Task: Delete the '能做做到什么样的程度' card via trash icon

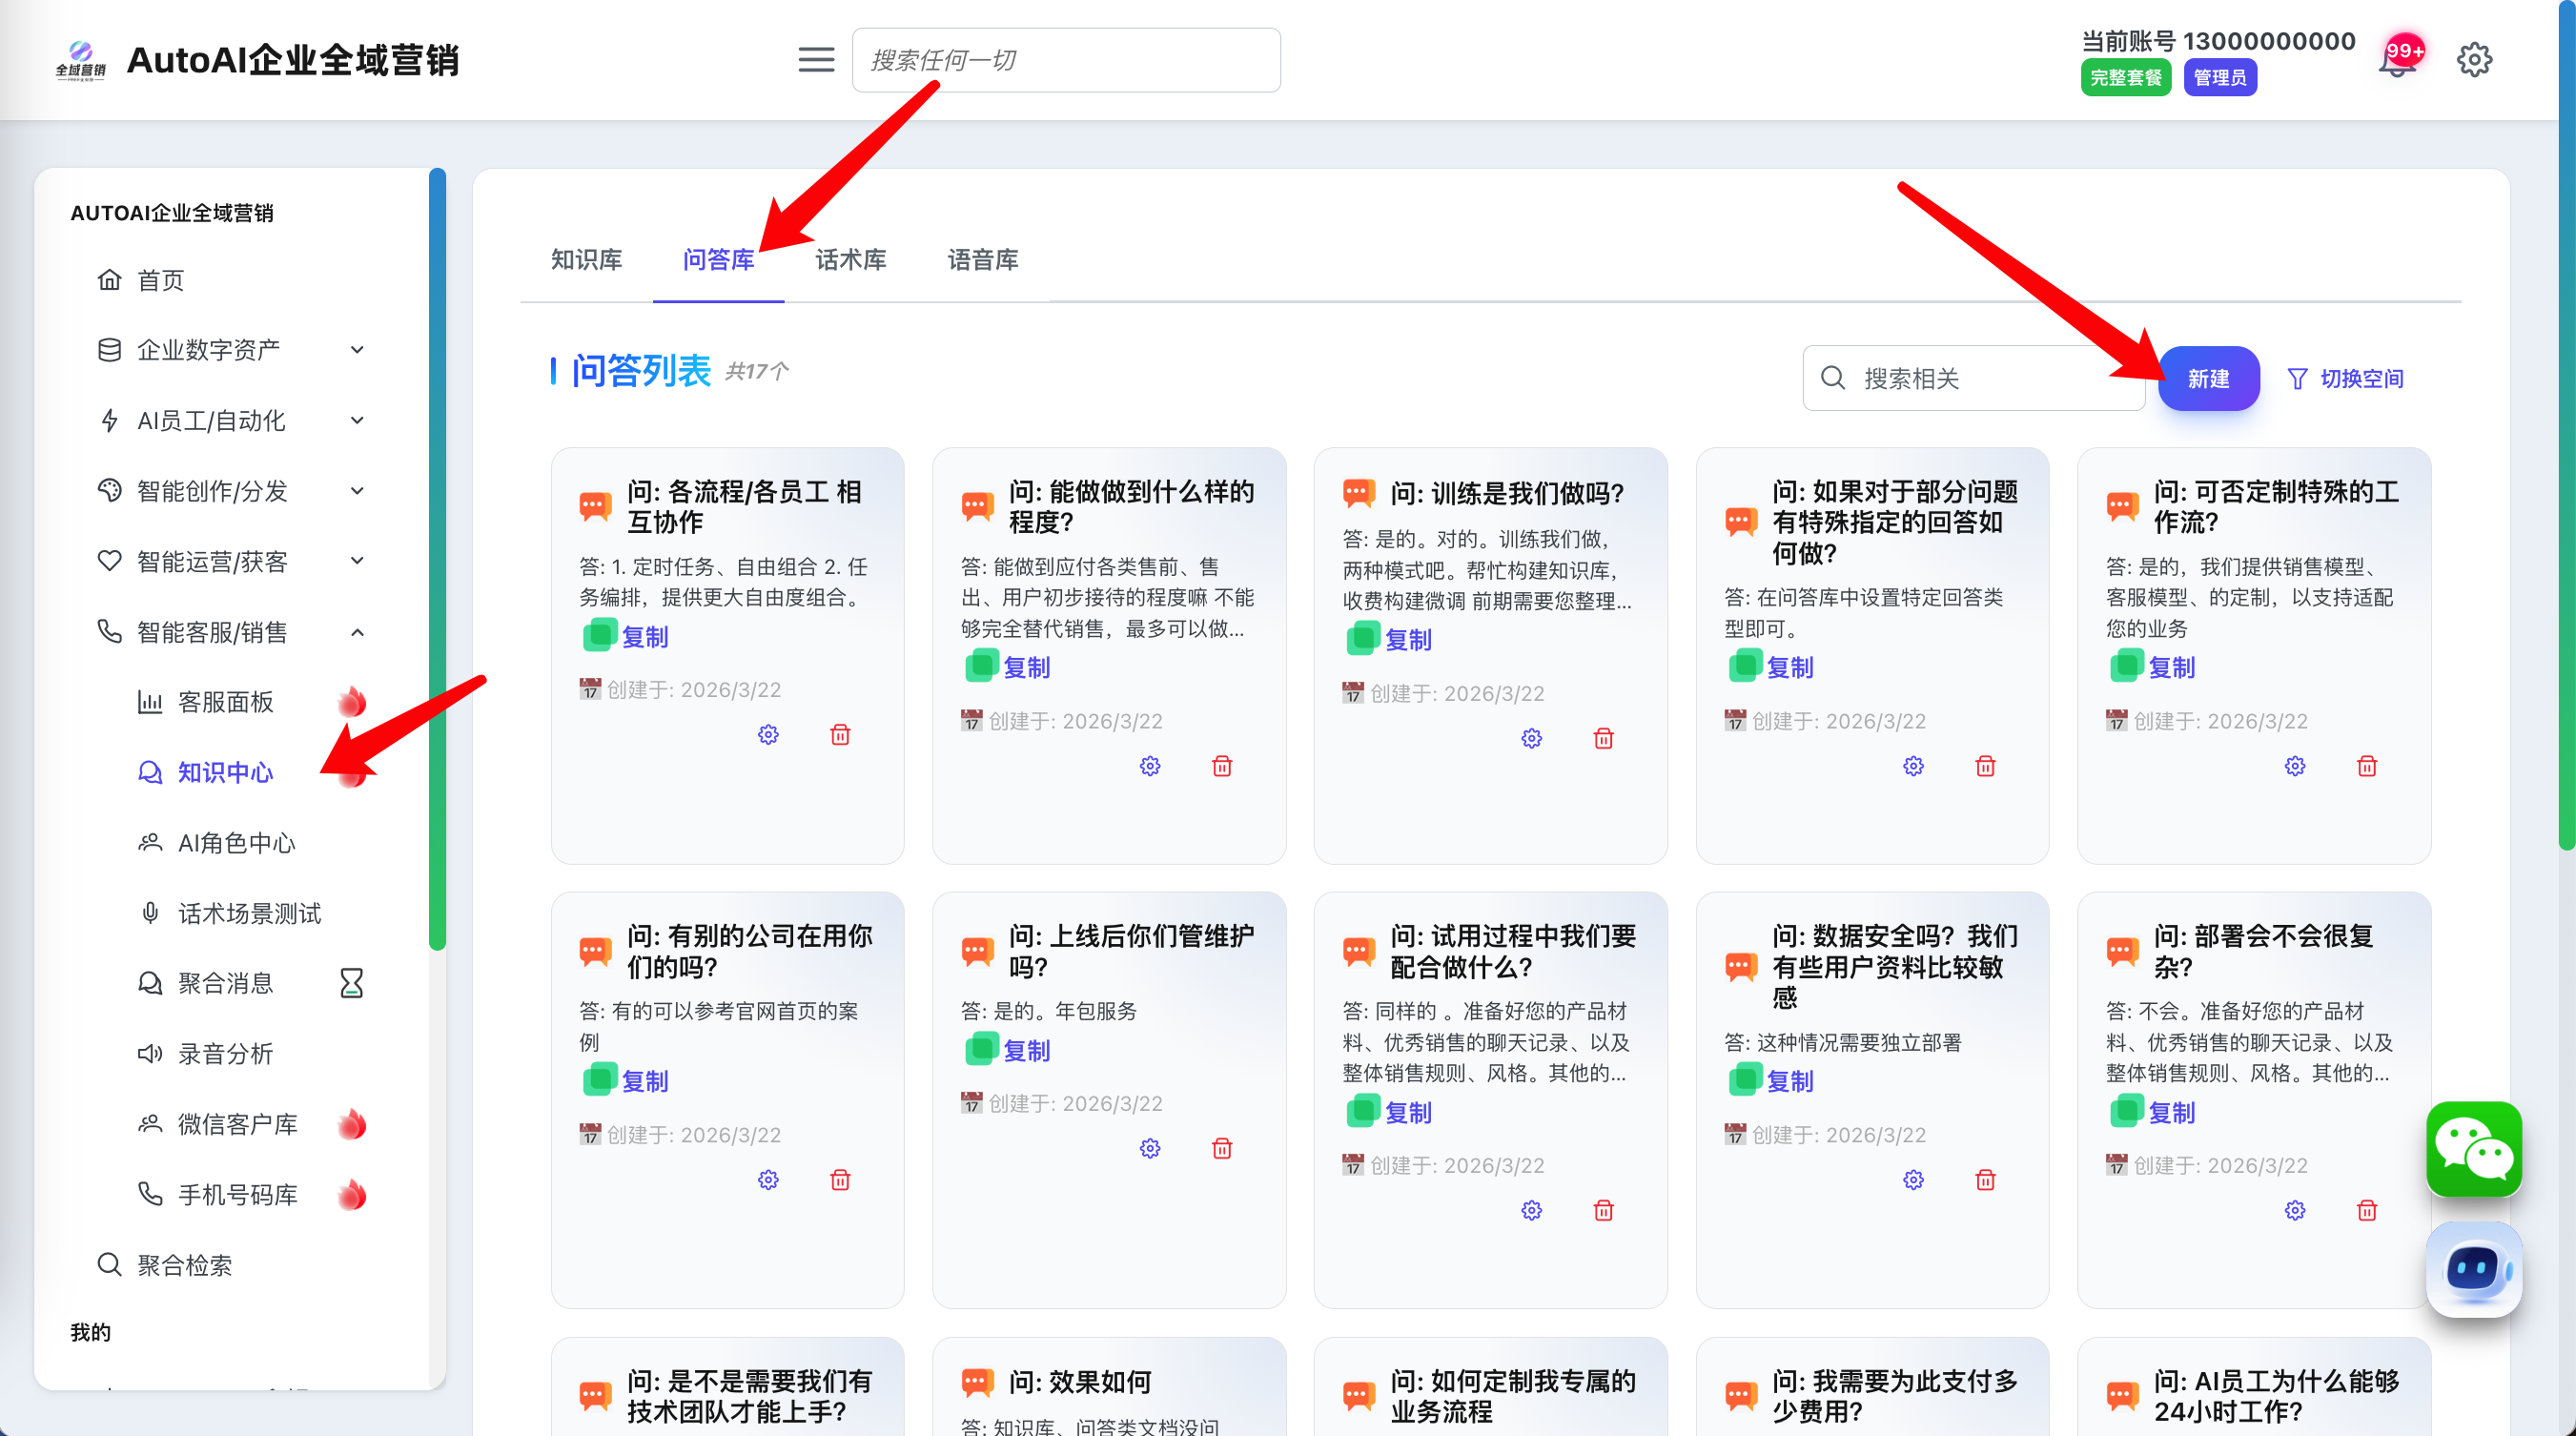Action: pyautogui.click(x=1221, y=766)
